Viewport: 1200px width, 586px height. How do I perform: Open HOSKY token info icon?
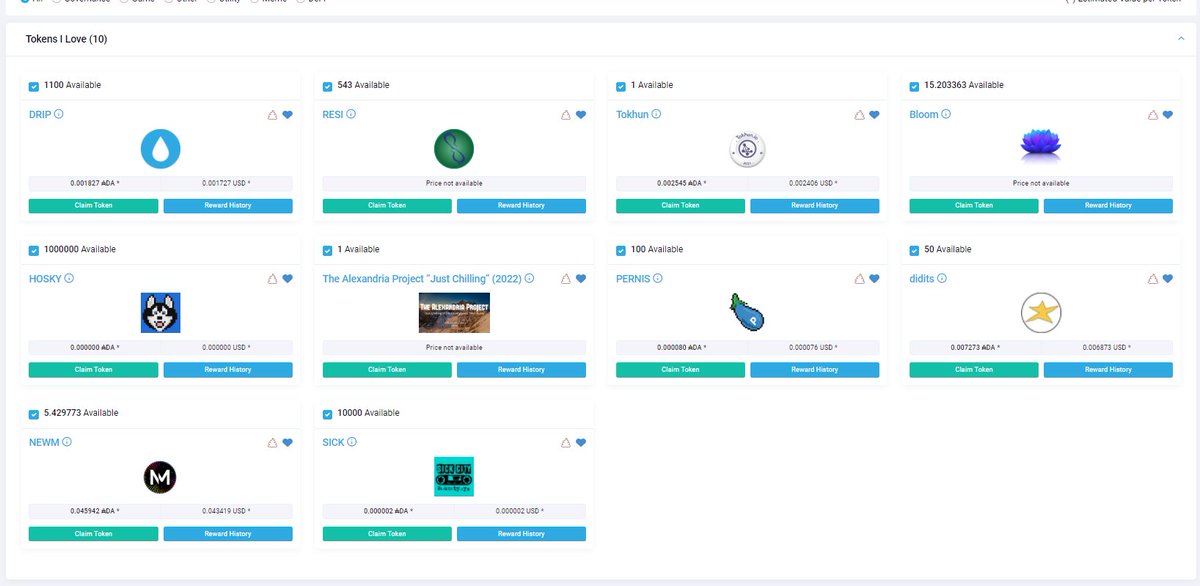[69, 279]
